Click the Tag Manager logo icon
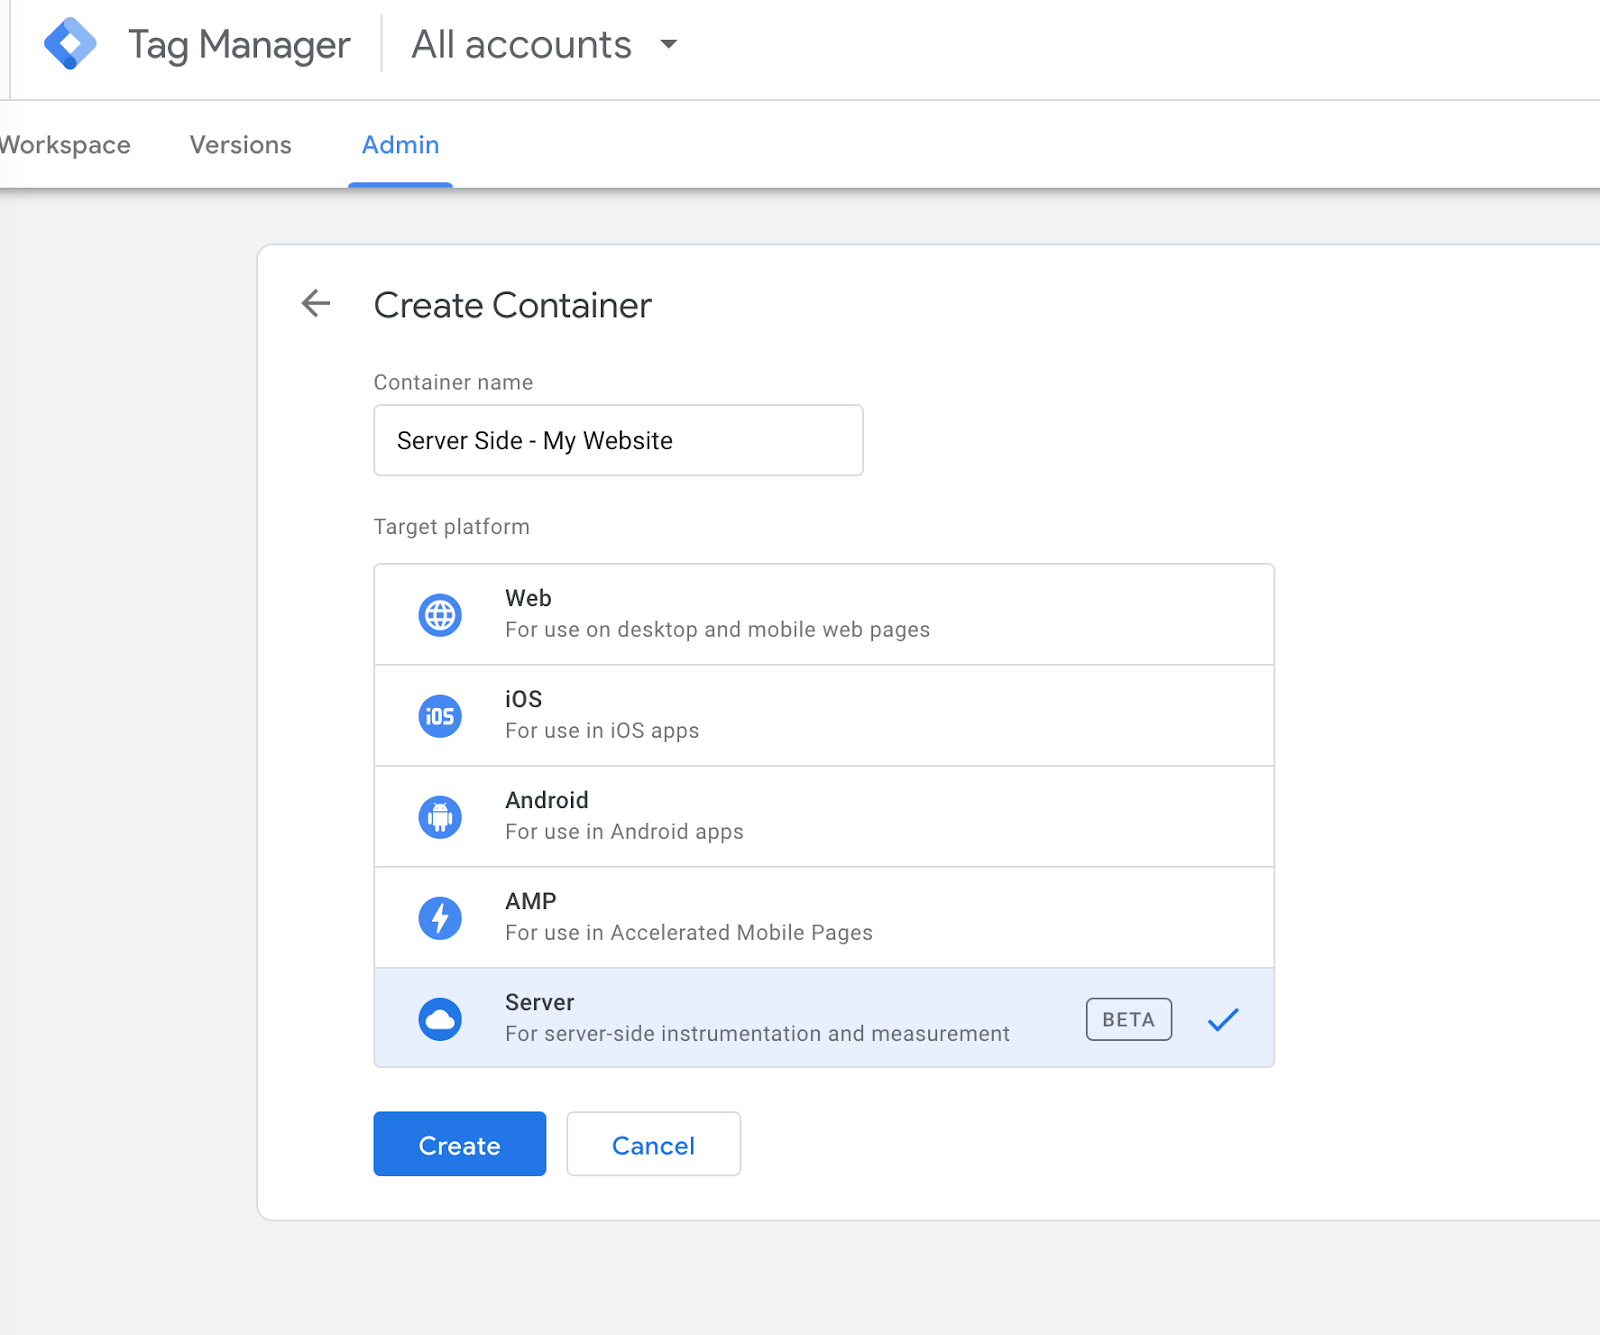 pos(70,44)
